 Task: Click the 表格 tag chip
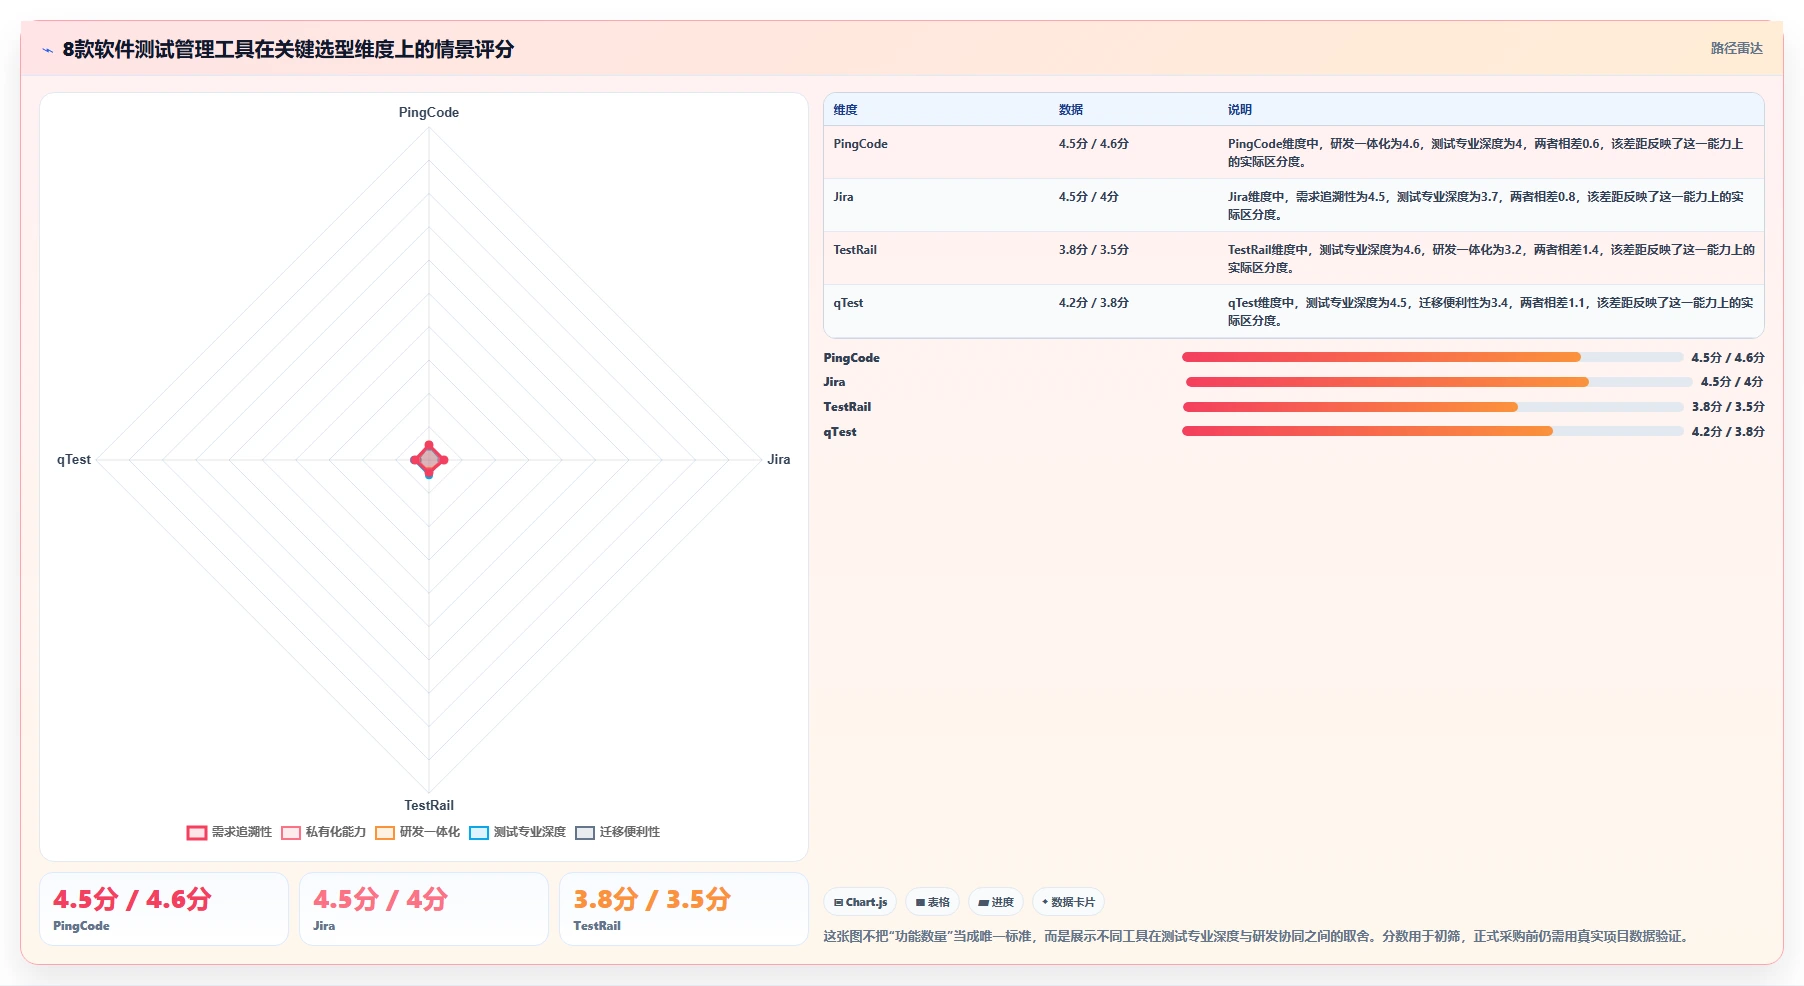point(932,902)
